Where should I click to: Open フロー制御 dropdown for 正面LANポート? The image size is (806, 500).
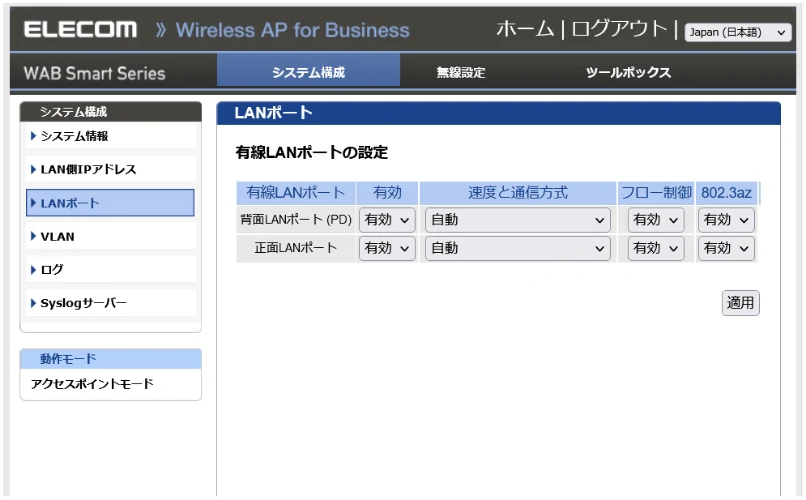click(x=656, y=248)
